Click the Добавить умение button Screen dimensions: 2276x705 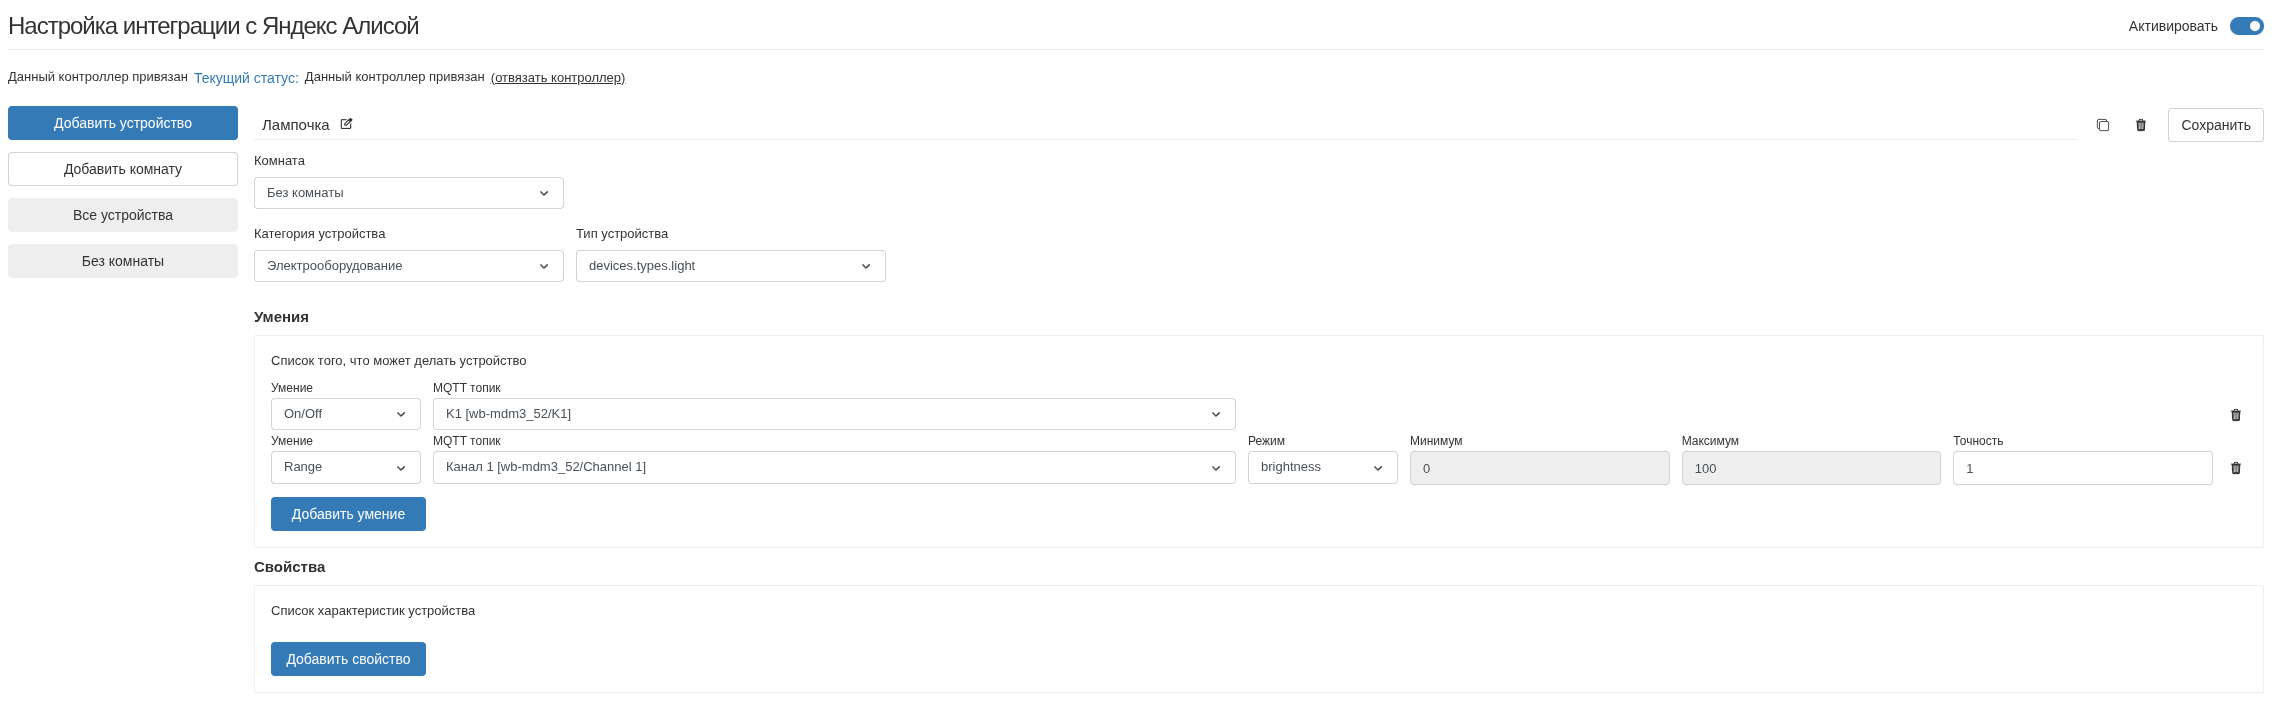(x=348, y=514)
